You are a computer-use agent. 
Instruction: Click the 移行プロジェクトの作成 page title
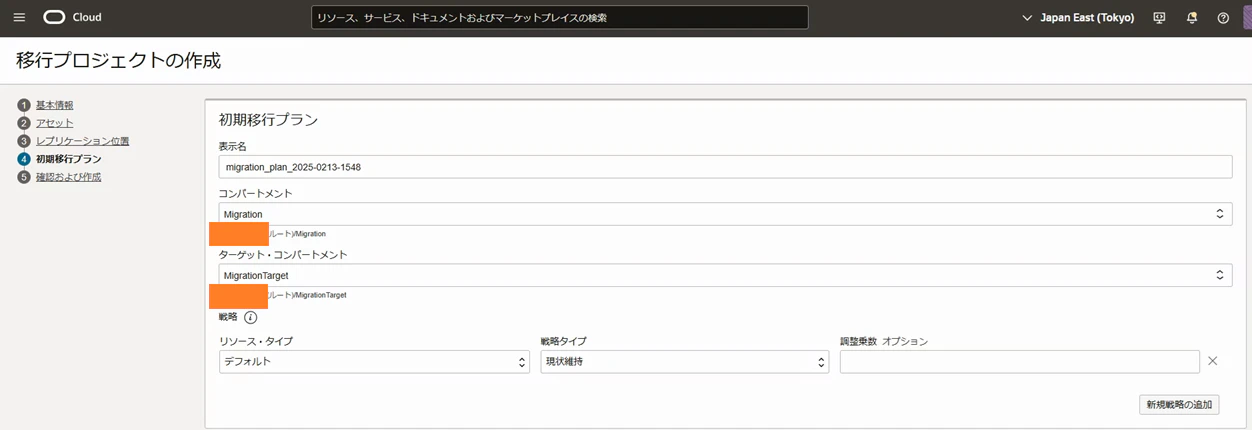tap(119, 60)
